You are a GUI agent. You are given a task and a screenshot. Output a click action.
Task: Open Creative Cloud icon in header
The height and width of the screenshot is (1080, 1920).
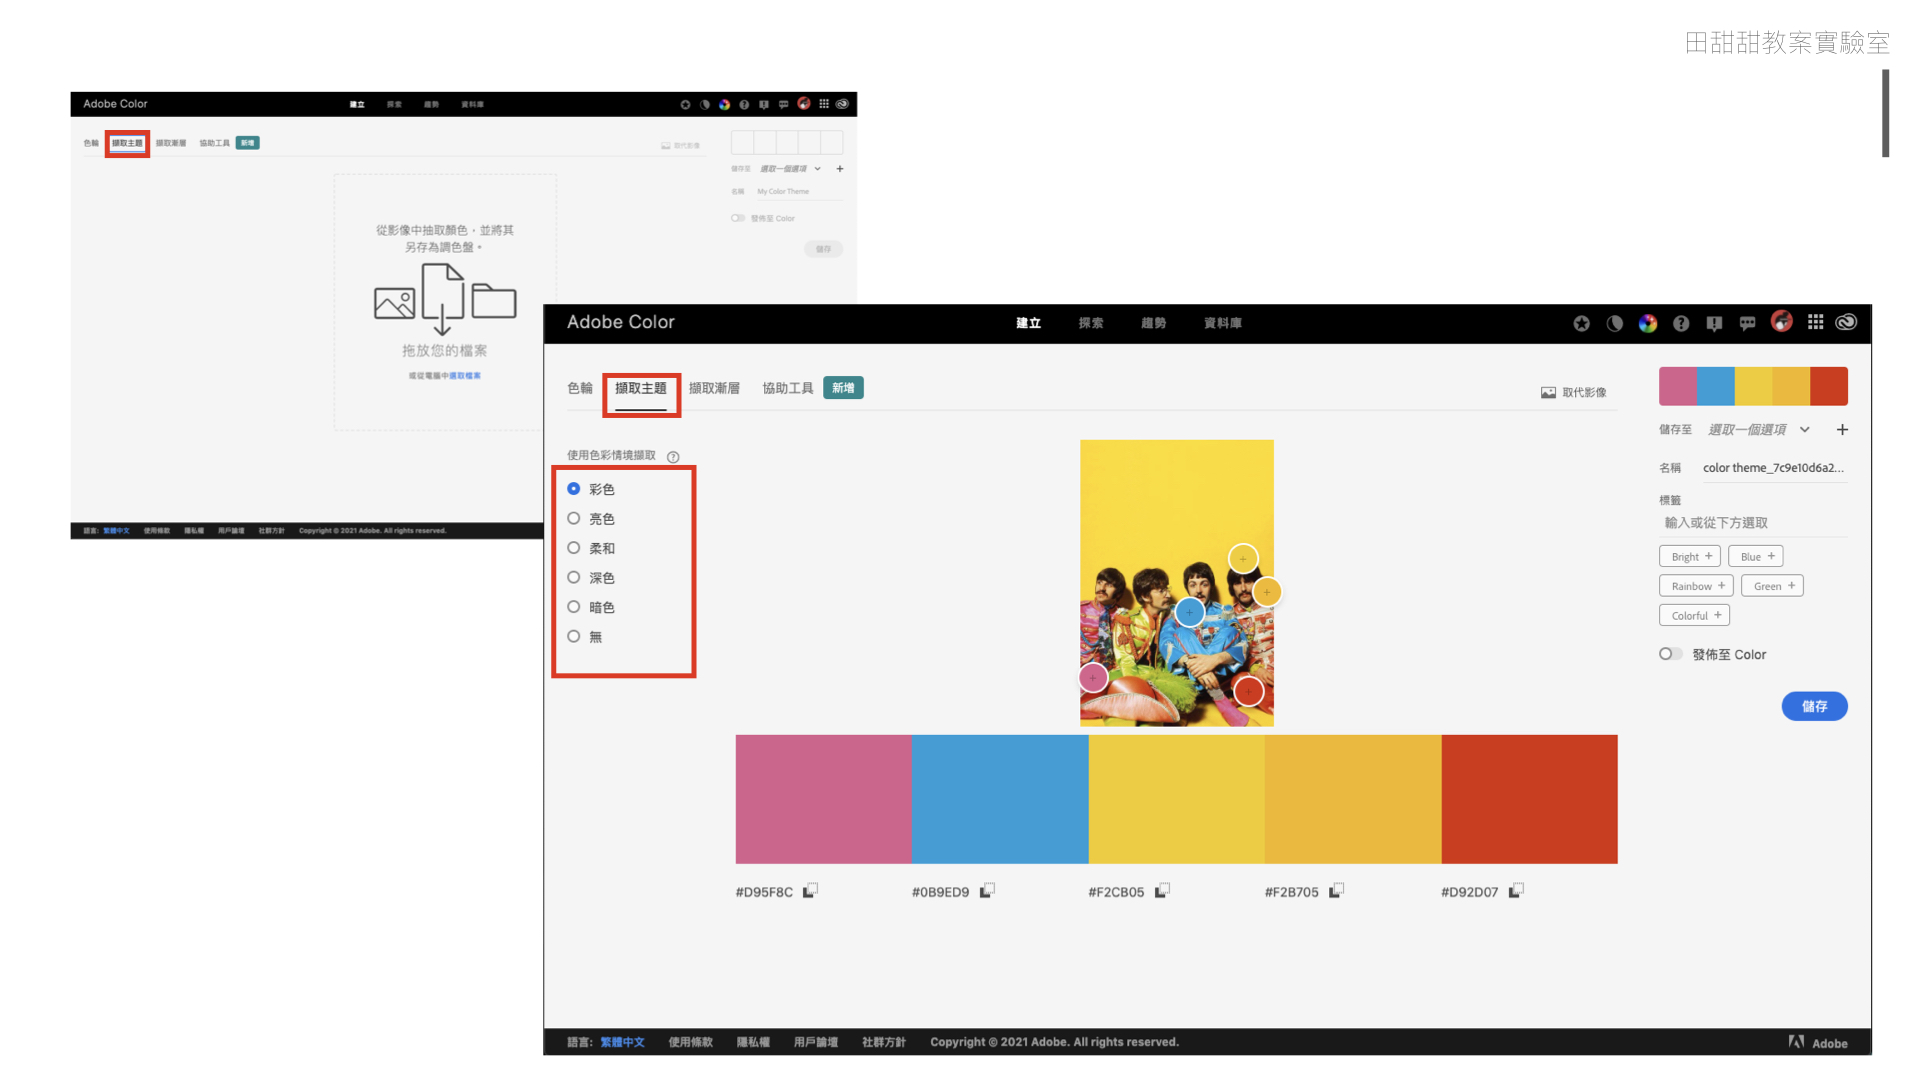pos(1846,322)
